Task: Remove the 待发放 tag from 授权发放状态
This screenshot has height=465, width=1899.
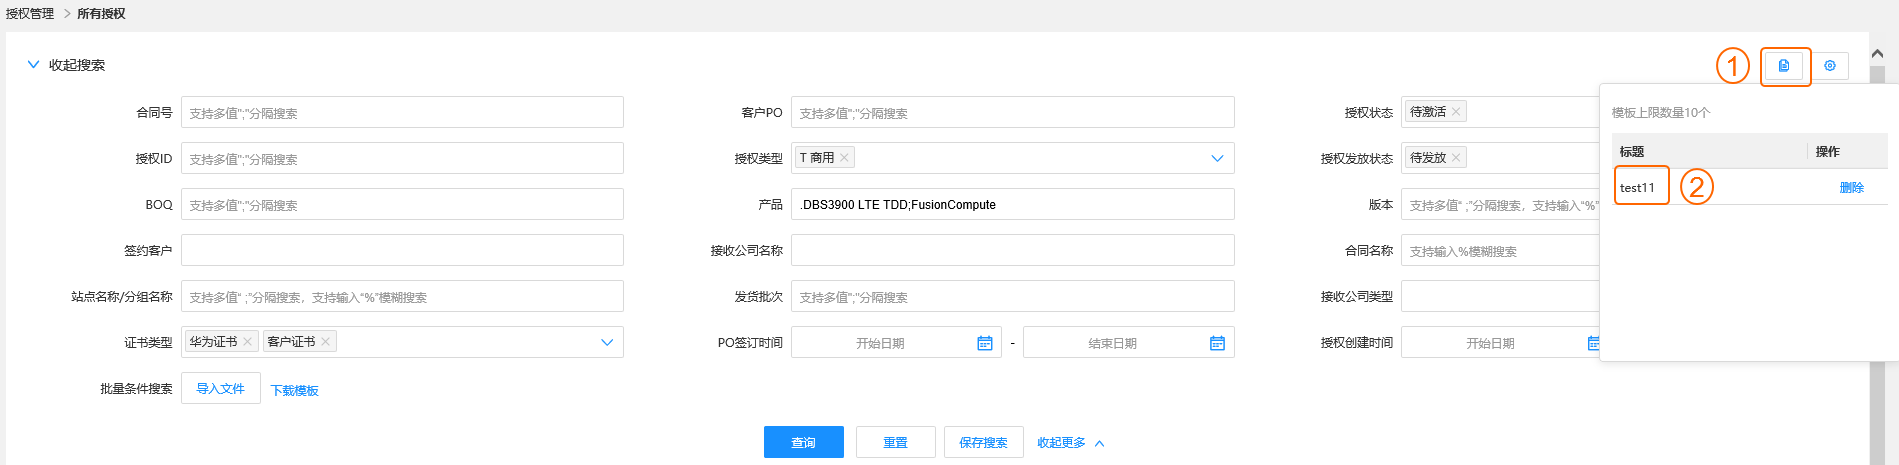Action: [x=1456, y=158]
